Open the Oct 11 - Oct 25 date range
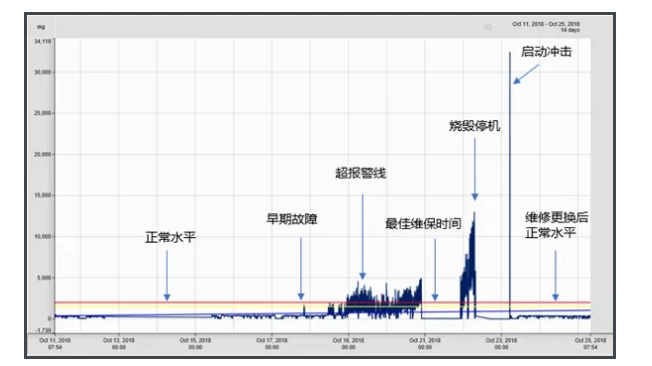The image size is (652, 366). pos(546,27)
